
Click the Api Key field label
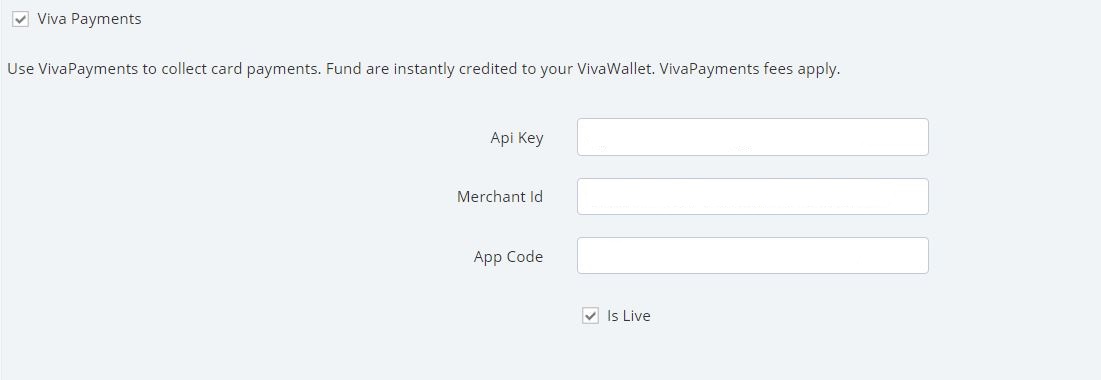[x=517, y=138]
